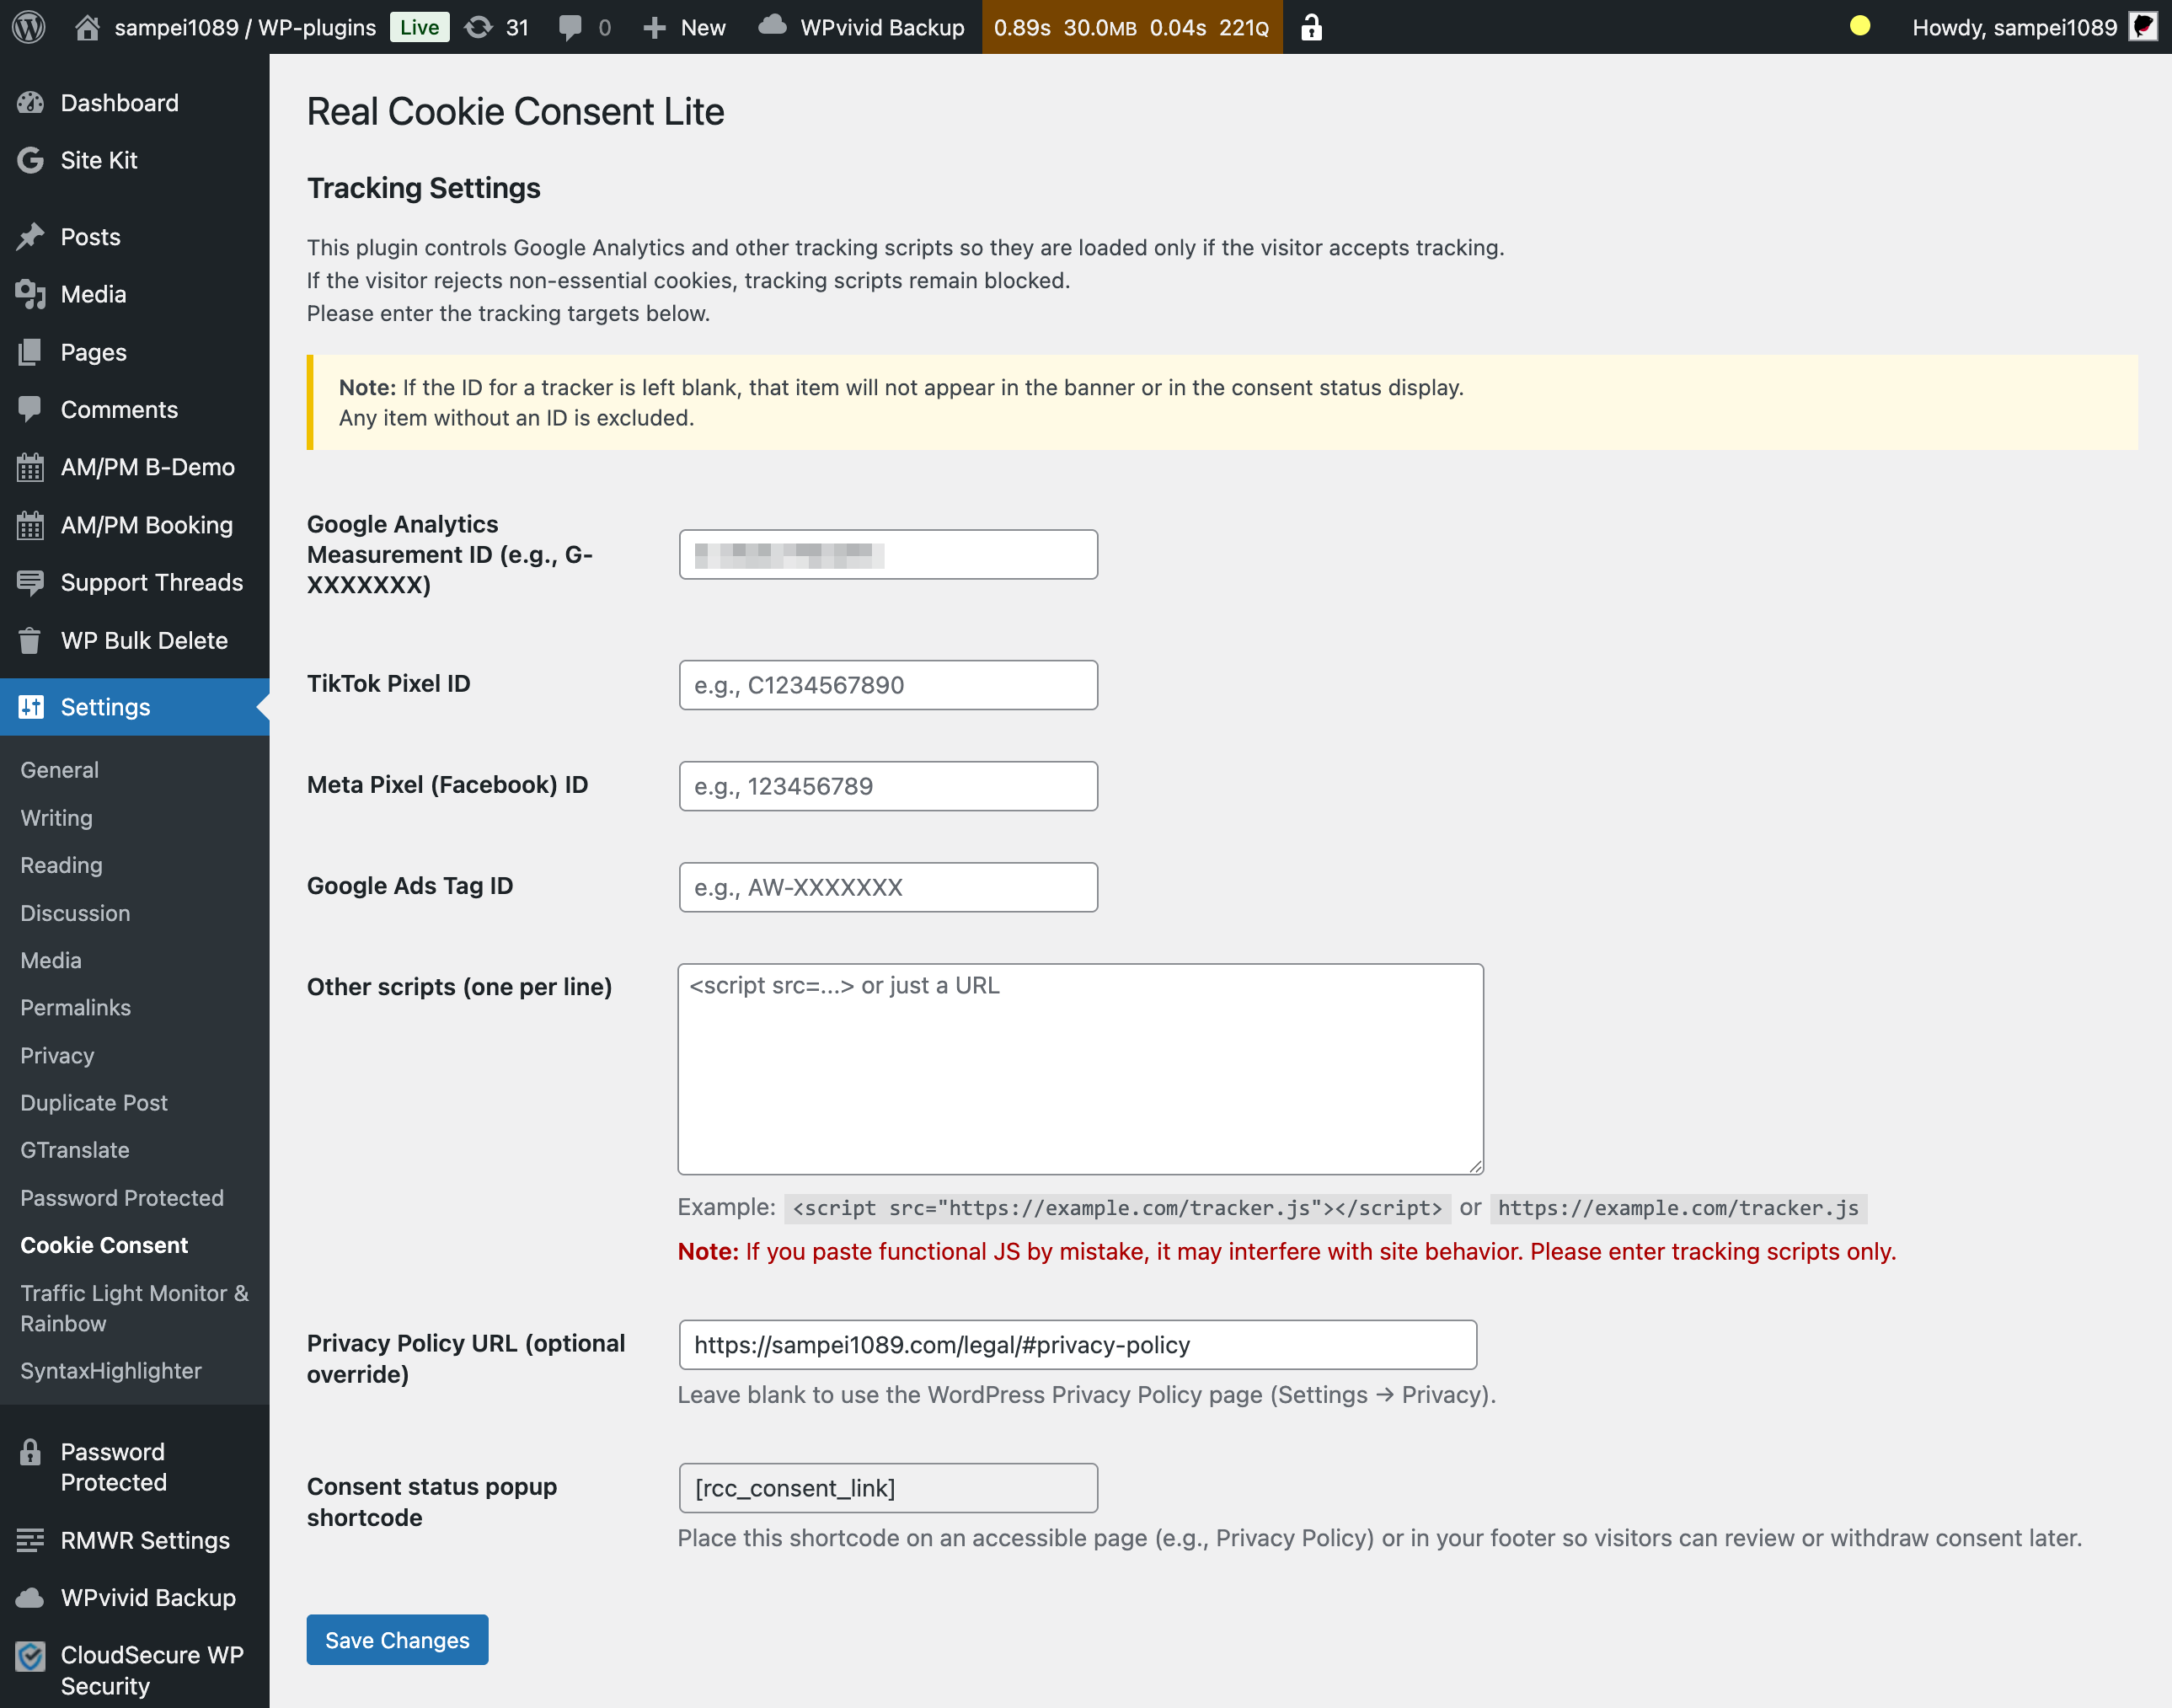Click the Privacy Policy URL field

tap(1076, 1345)
